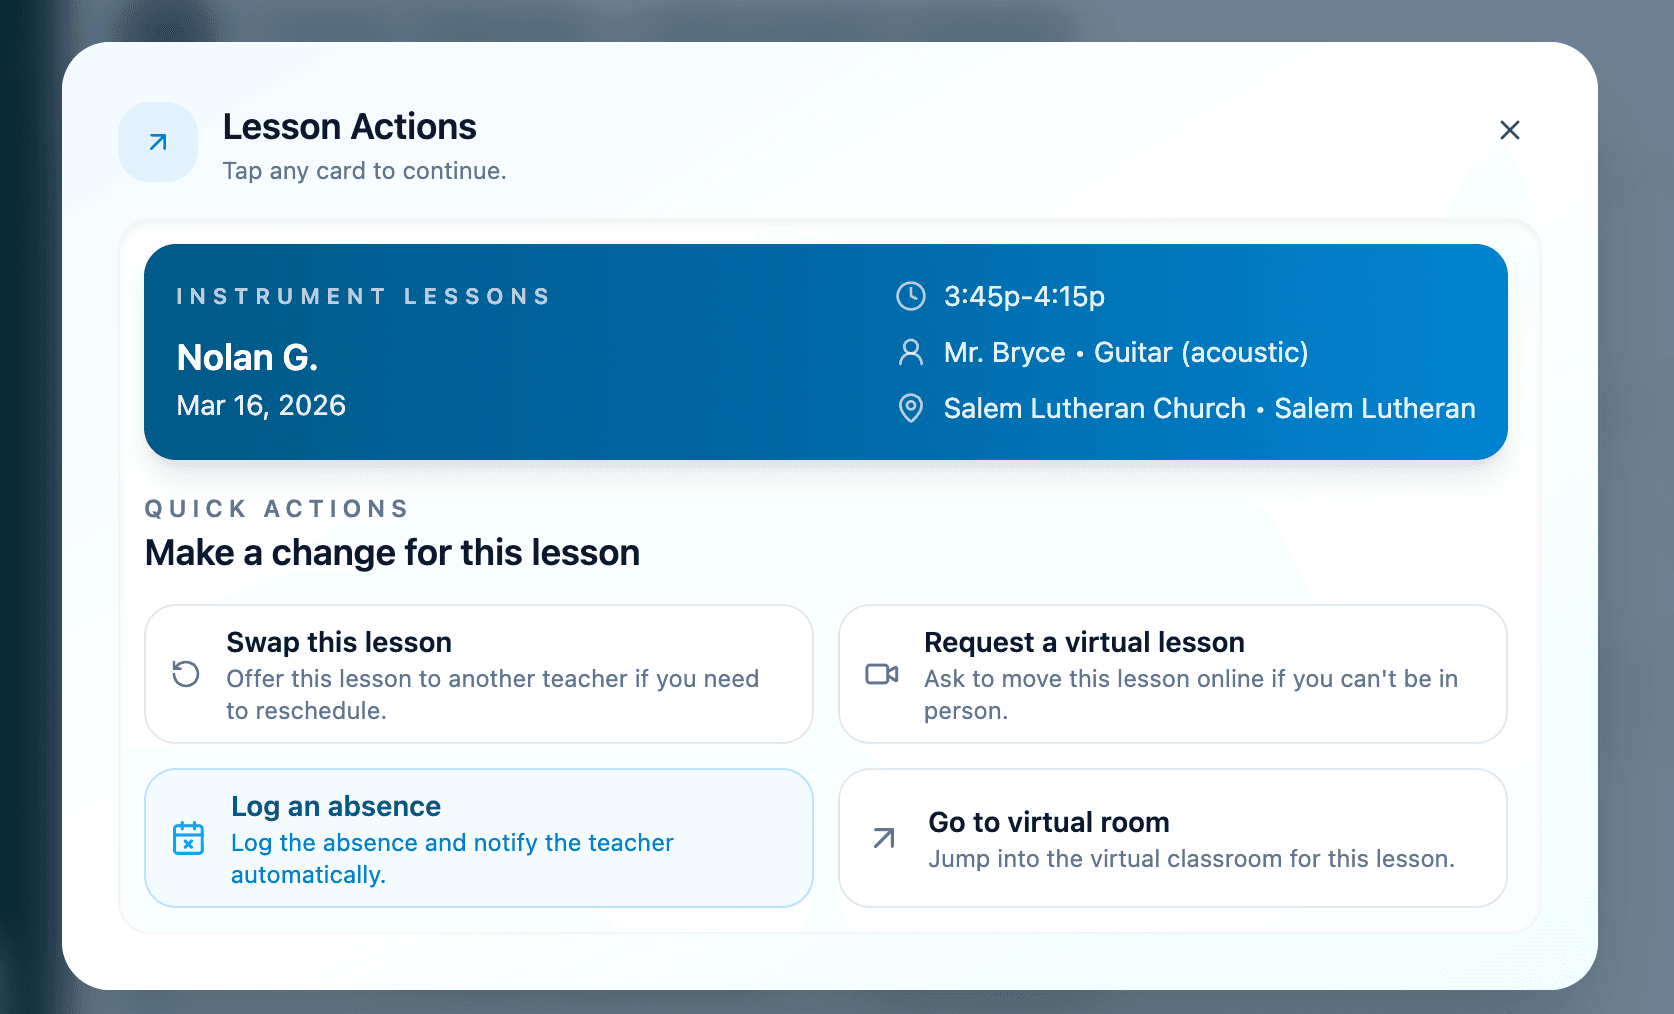Click the Lesson Actions header arrow icon
Image resolution: width=1674 pixels, height=1014 pixels.
coord(157,142)
